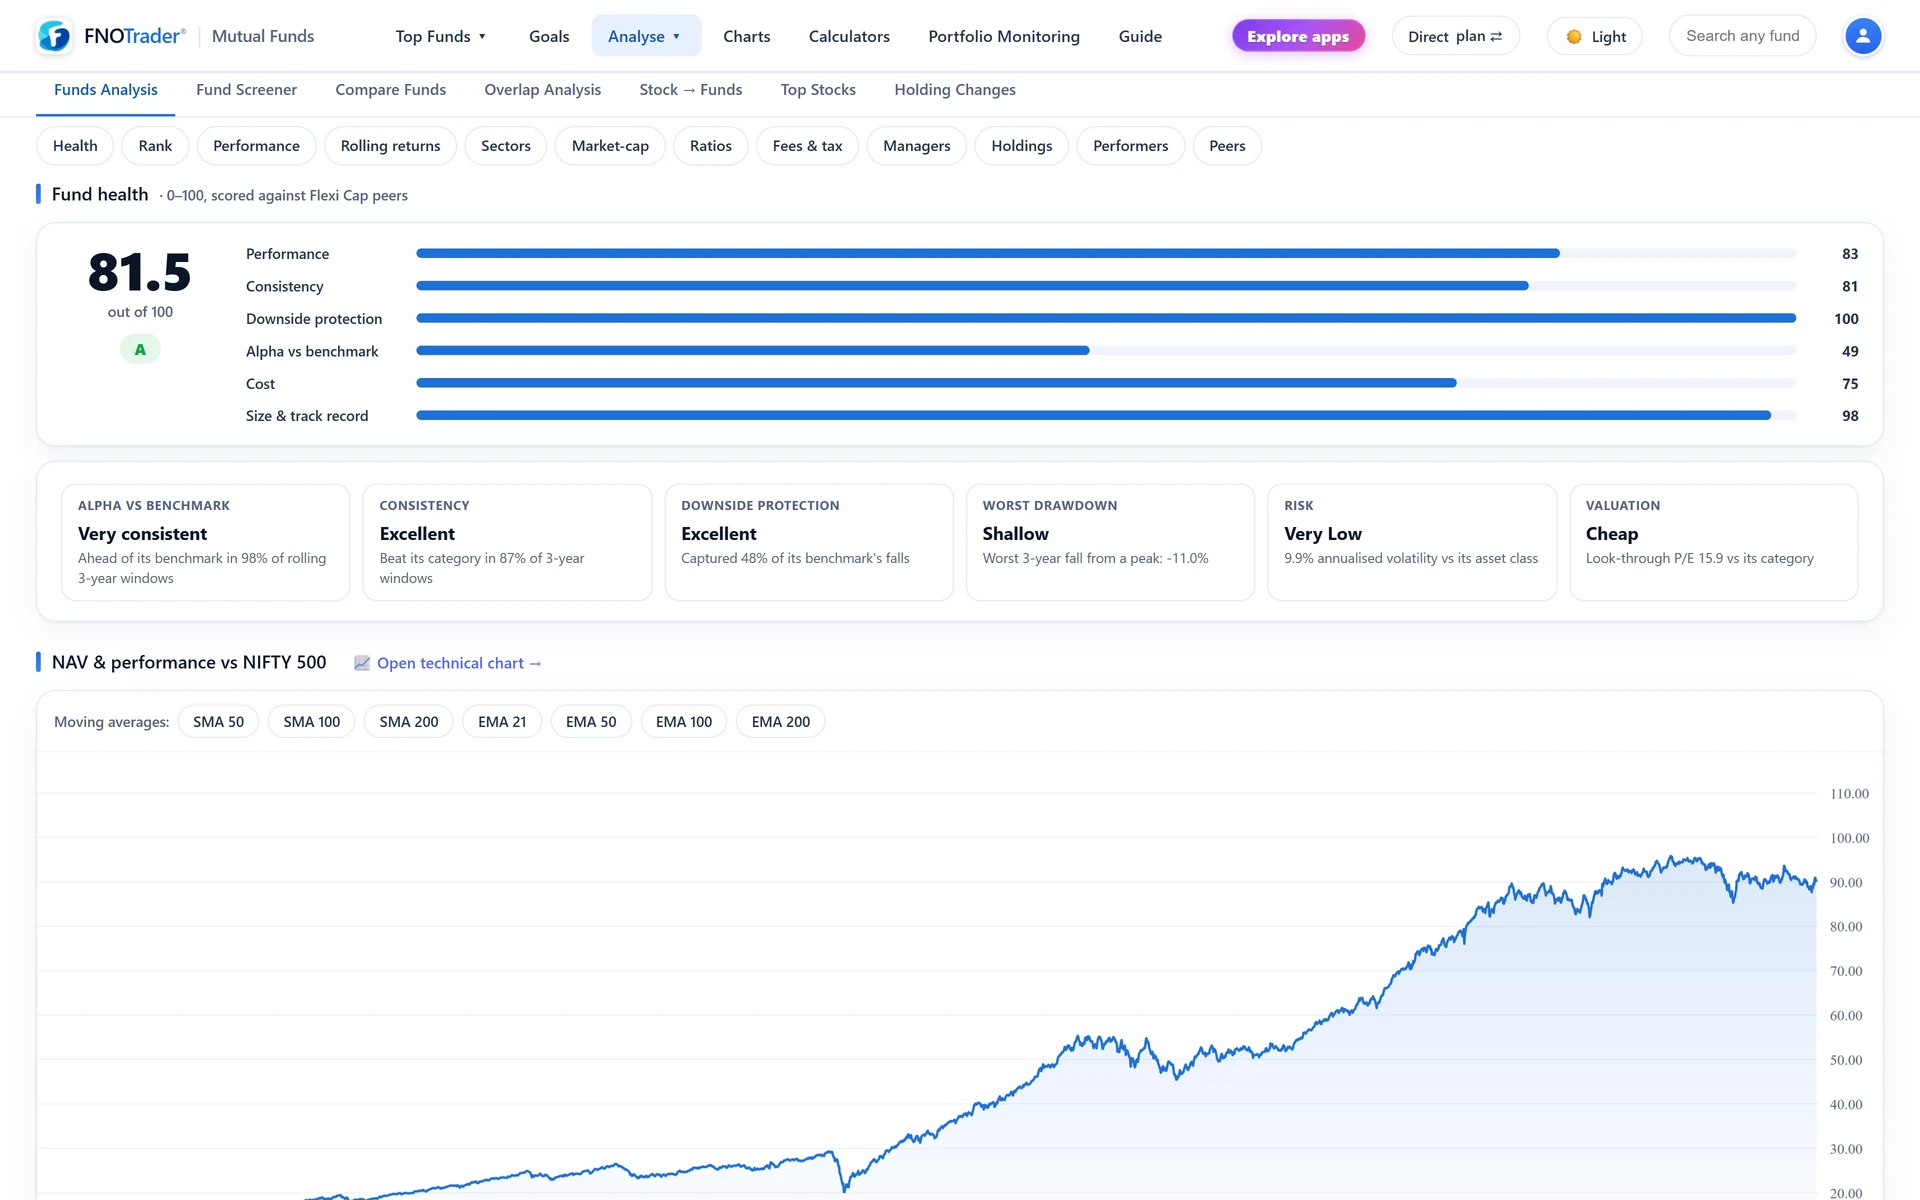Click the FNOTrader logo icon
Screen dimensions: 1920x1200
click(54, 36)
